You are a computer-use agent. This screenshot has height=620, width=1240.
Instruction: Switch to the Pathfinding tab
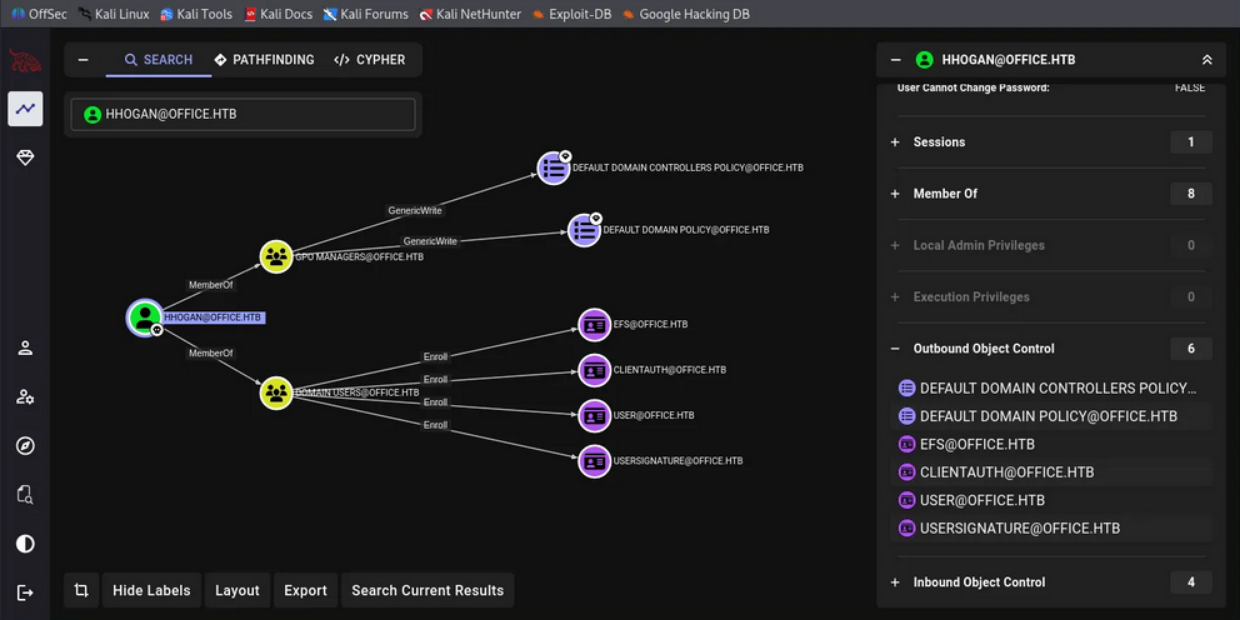[264, 60]
